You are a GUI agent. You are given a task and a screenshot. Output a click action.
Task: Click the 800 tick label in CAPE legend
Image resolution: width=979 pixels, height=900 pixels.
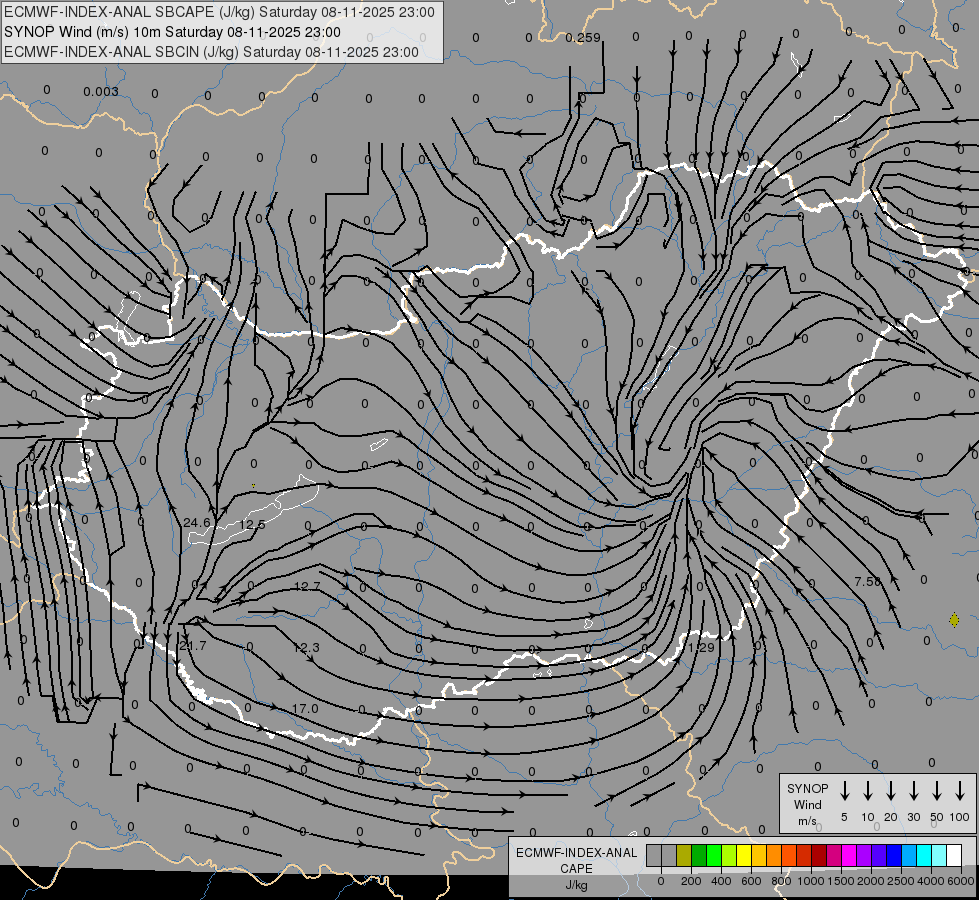[781, 881]
